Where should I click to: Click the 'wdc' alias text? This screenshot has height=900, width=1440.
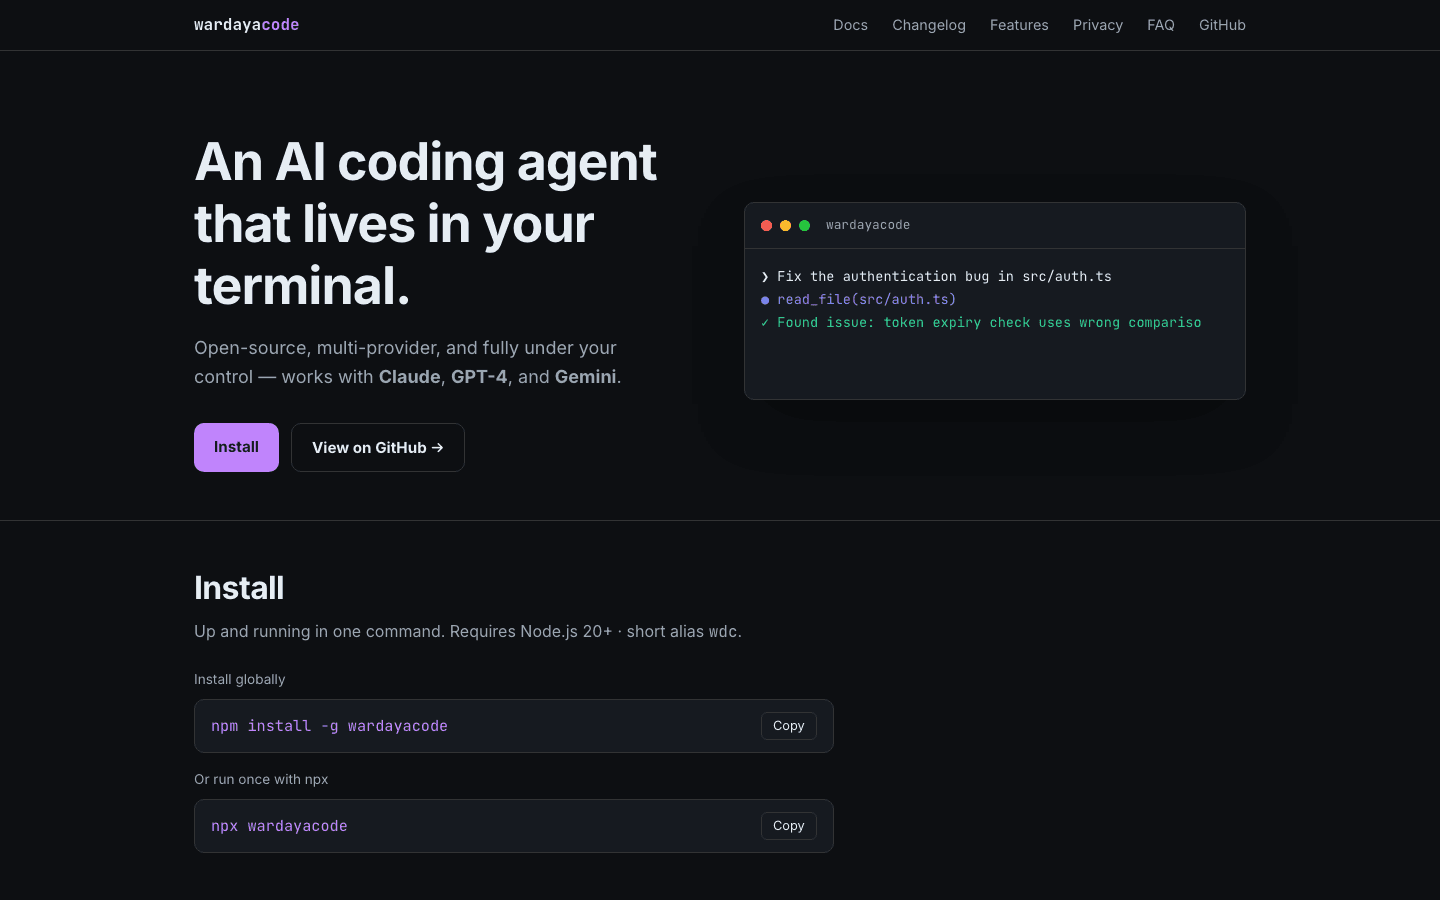723,632
